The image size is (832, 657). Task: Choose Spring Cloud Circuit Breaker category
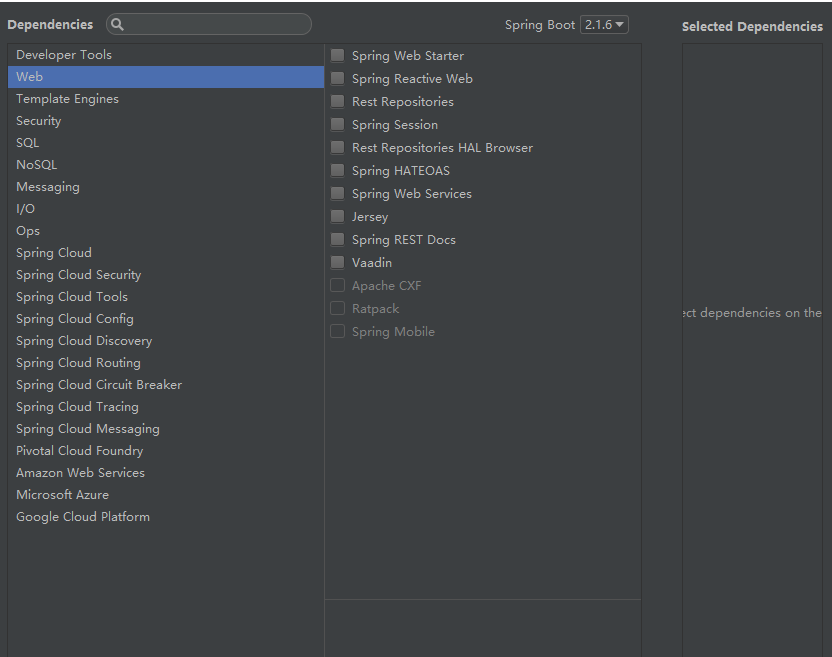166,385
